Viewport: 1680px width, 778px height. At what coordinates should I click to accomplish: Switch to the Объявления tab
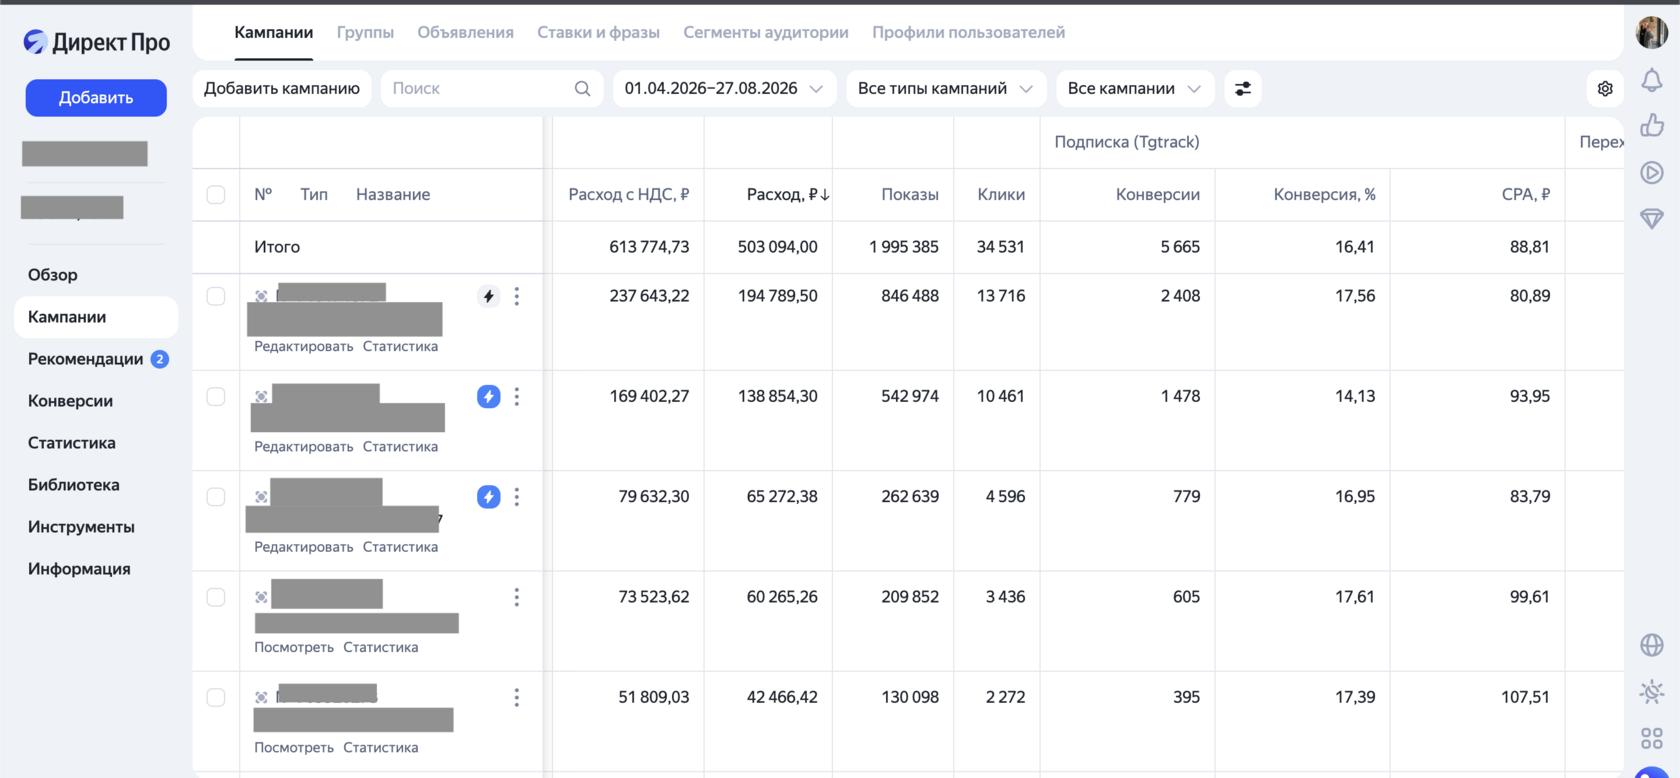pos(466,32)
